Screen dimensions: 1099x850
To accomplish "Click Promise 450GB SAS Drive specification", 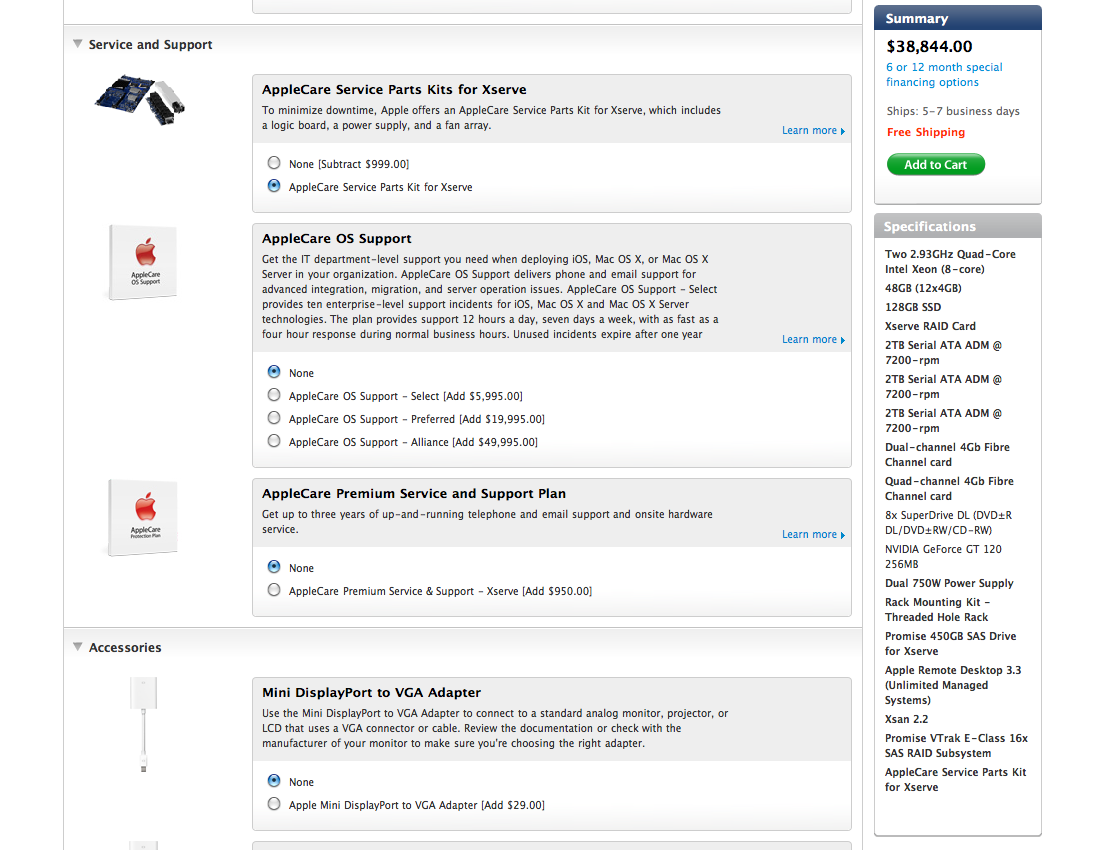I will [x=950, y=643].
